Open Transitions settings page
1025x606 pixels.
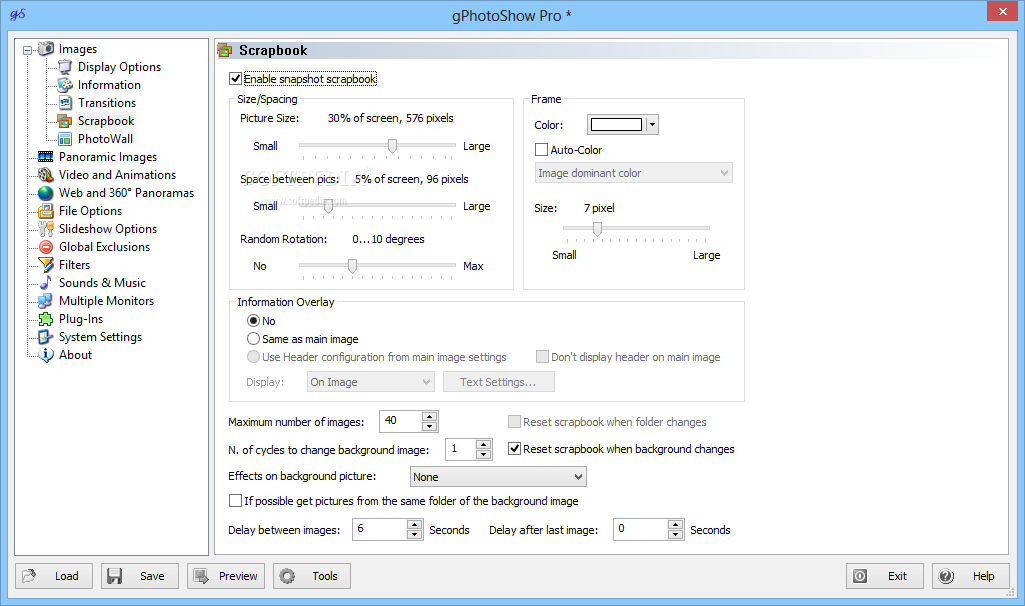[x=107, y=103]
